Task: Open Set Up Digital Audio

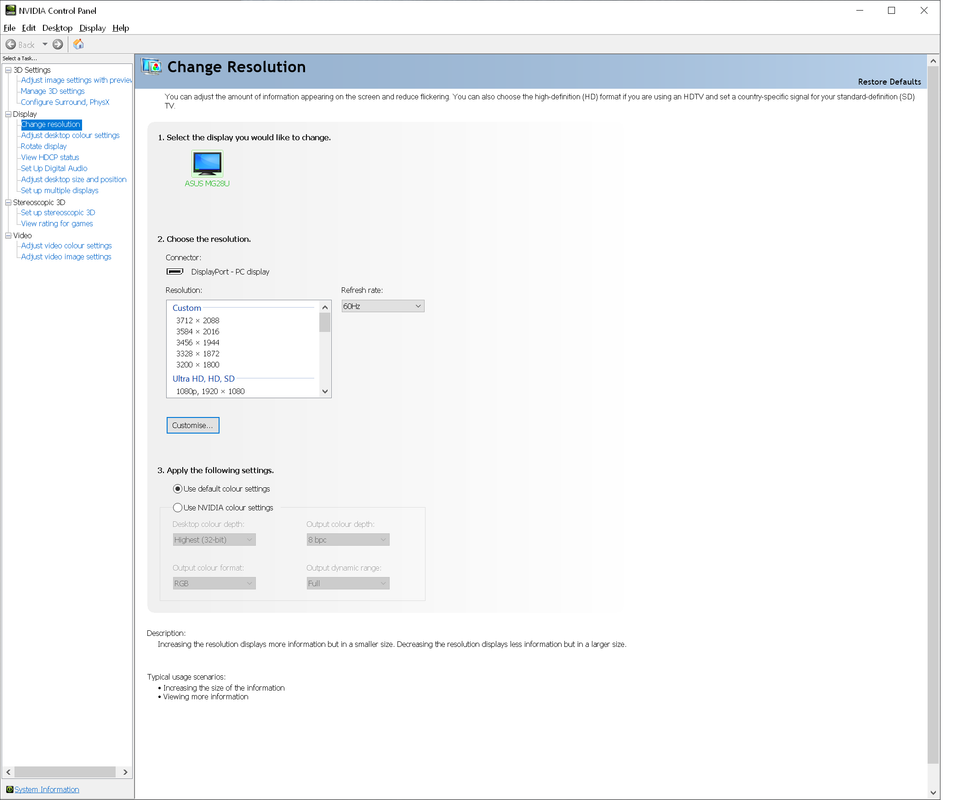Action: [x=54, y=168]
